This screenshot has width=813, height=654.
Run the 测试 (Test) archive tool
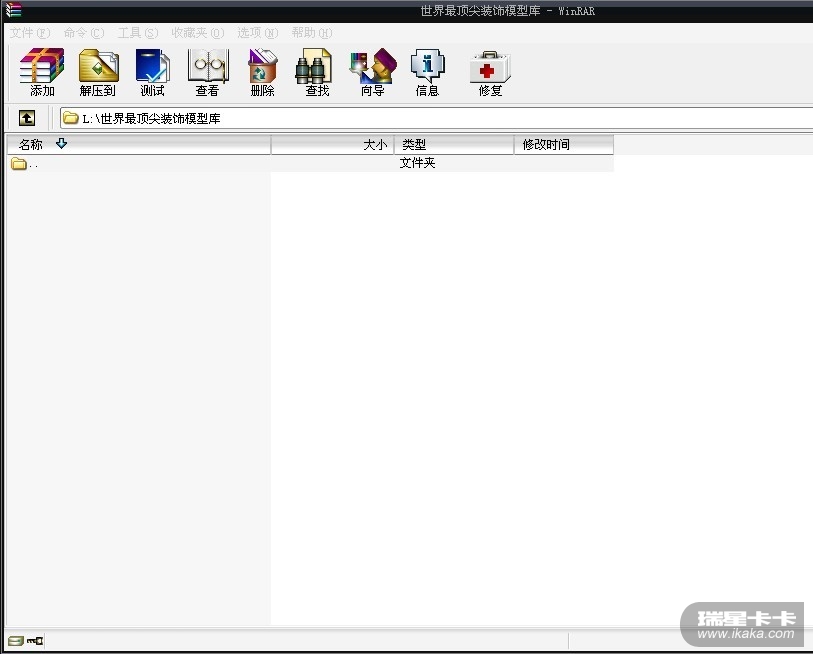pos(152,72)
